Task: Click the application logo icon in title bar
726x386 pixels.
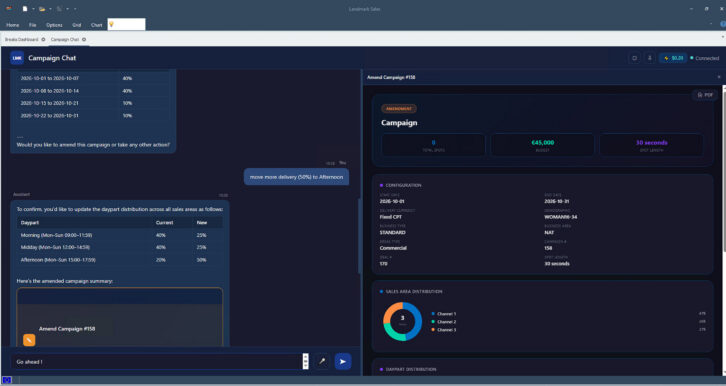Action: (8, 9)
